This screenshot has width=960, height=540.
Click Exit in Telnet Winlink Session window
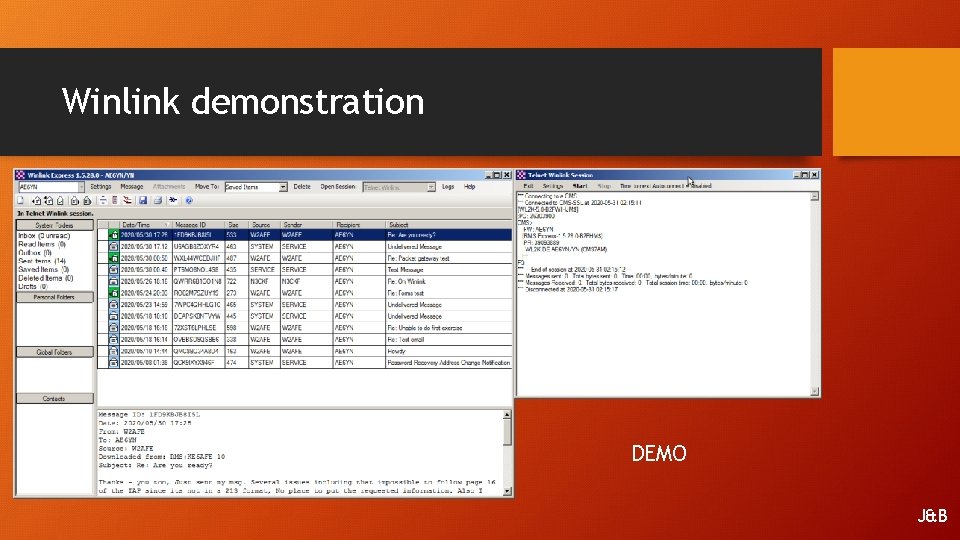[528, 186]
